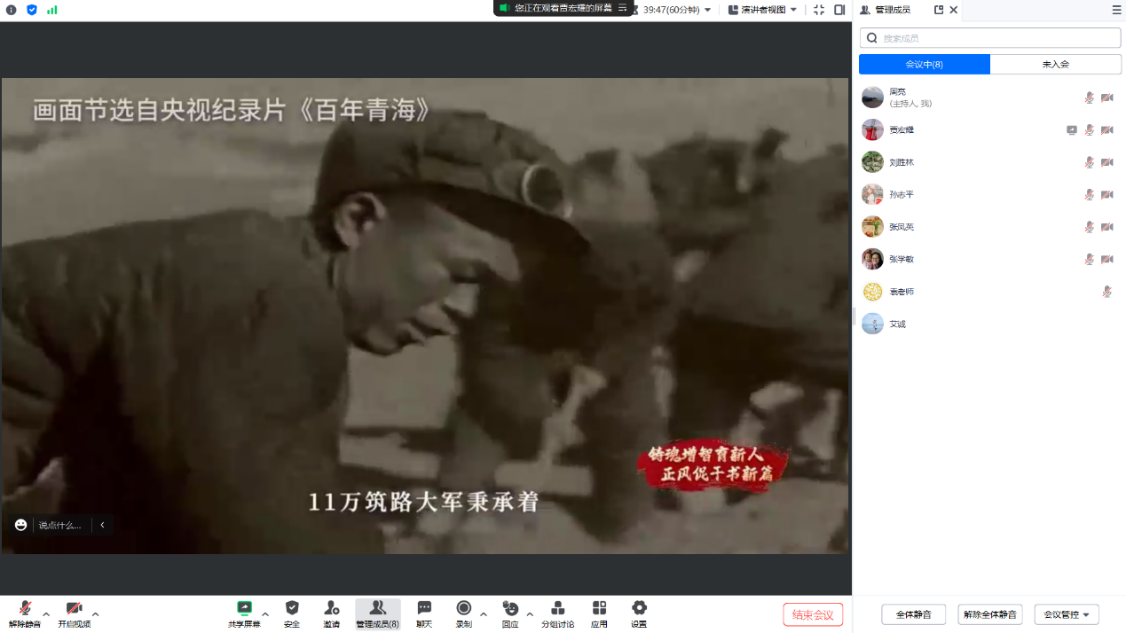Viewport: 1126px width, 633px height.
Task: Open meeting Settings (设置) gear icon
Action: (639, 608)
